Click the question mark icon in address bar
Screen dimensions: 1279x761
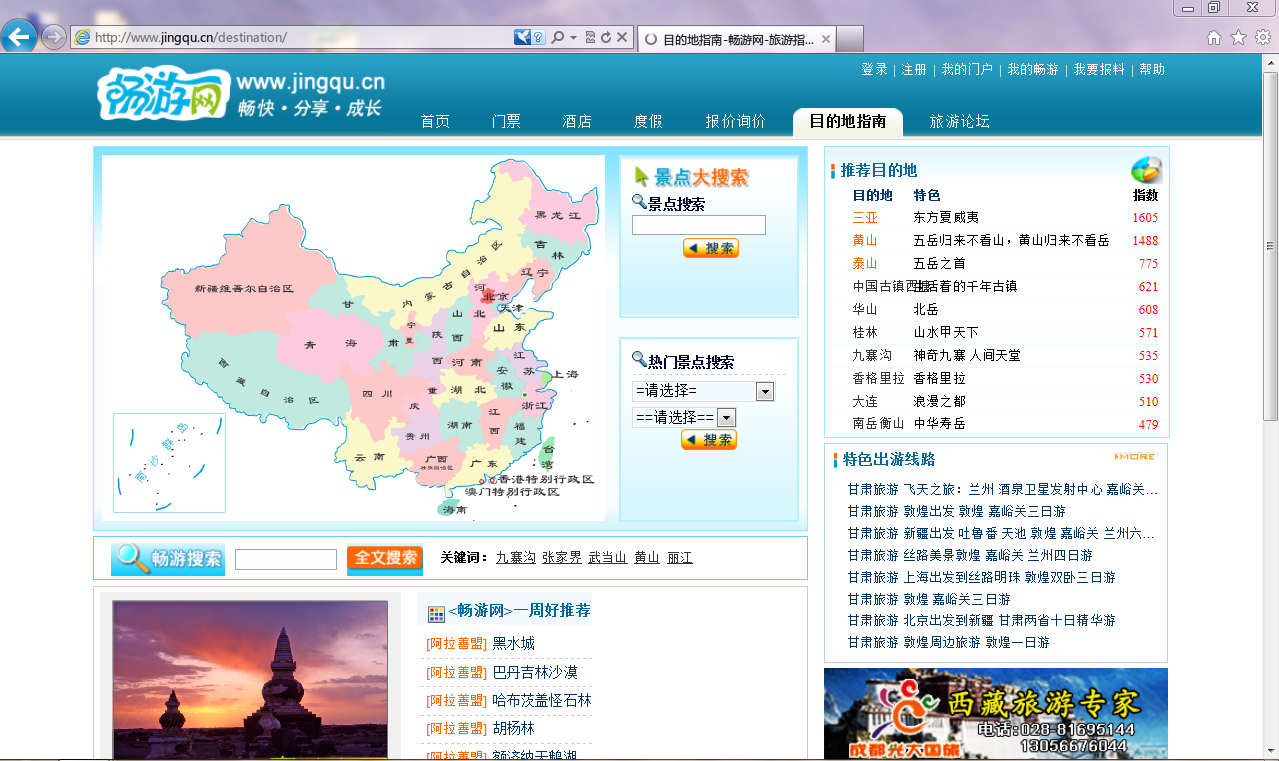point(538,37)
